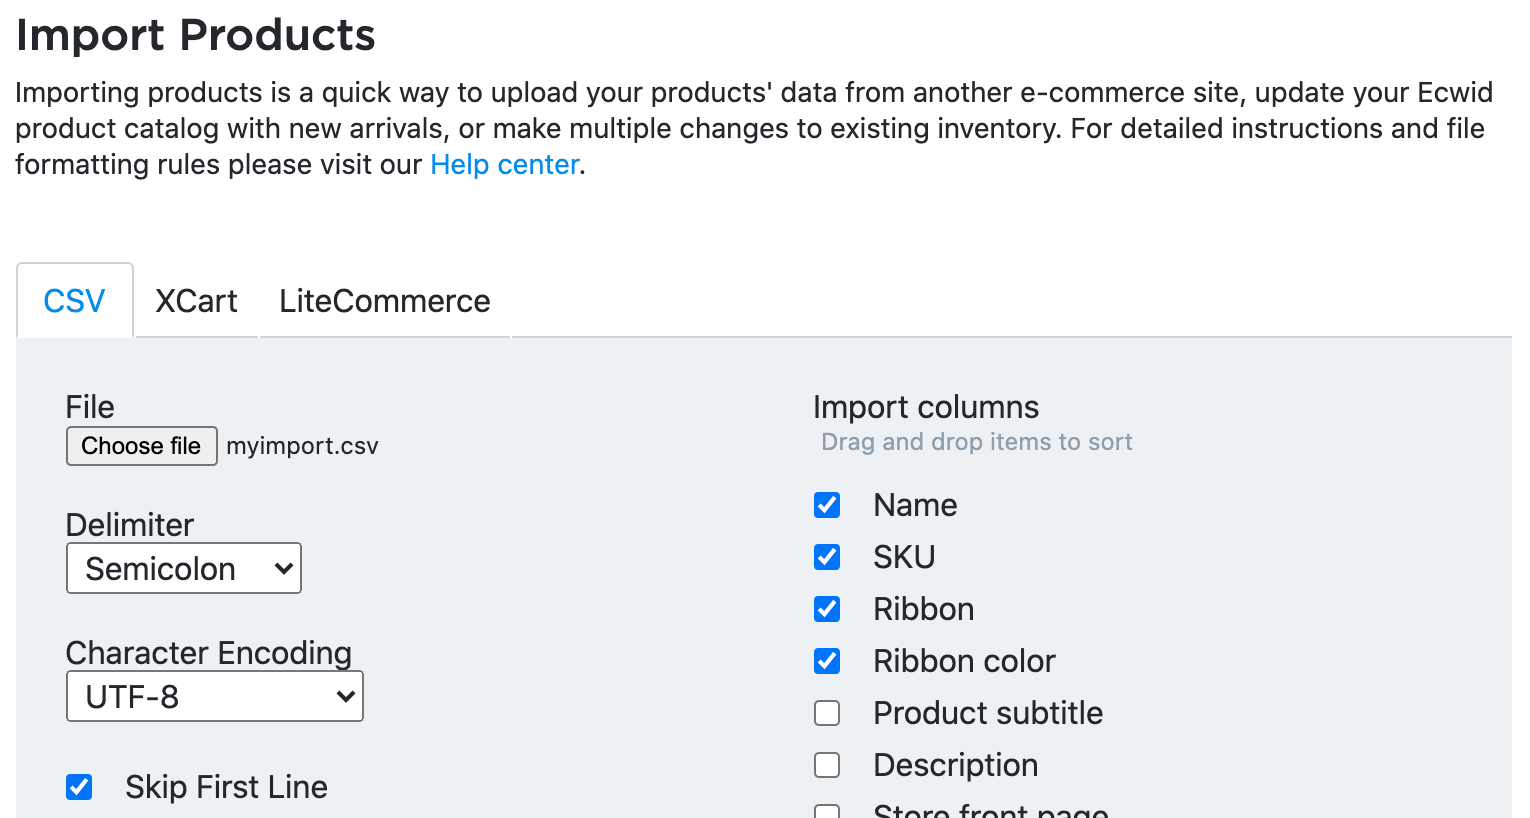Uncheck the Name import column checkbox
This screenshot has width=1530, height=818.
pos(827,505)
